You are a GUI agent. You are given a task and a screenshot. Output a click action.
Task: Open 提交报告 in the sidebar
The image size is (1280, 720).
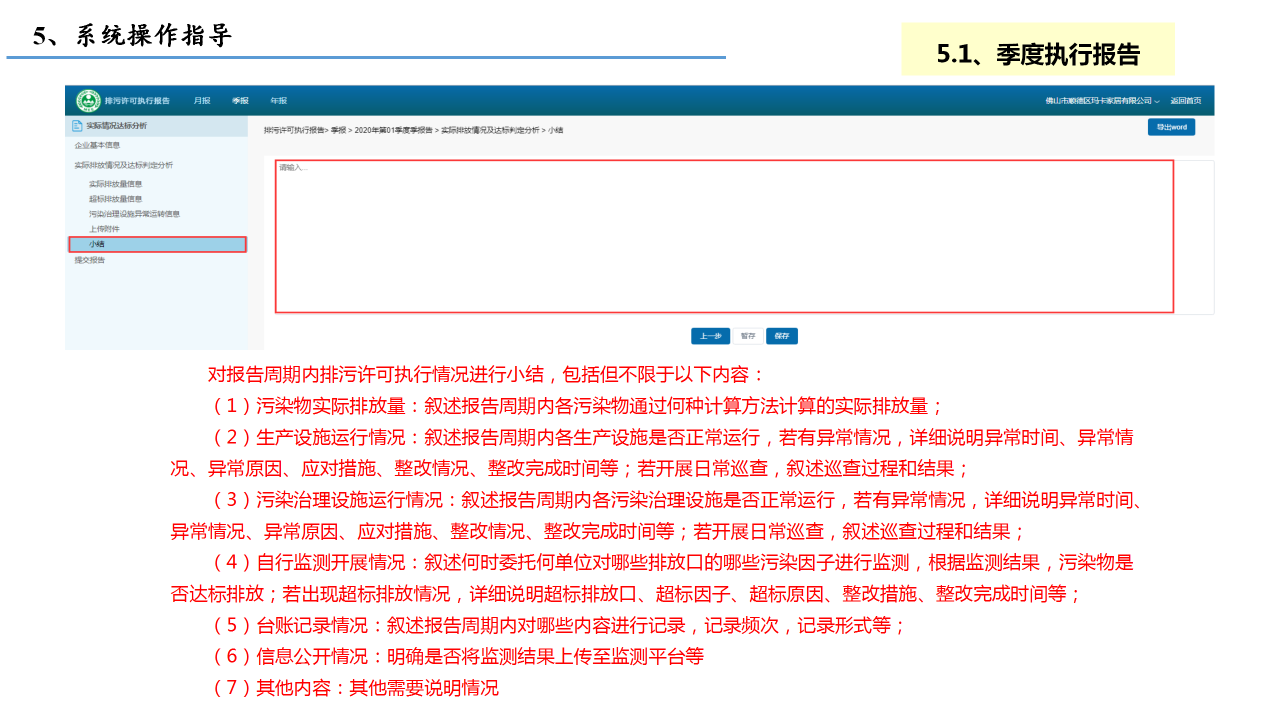[x=89, y=260]
